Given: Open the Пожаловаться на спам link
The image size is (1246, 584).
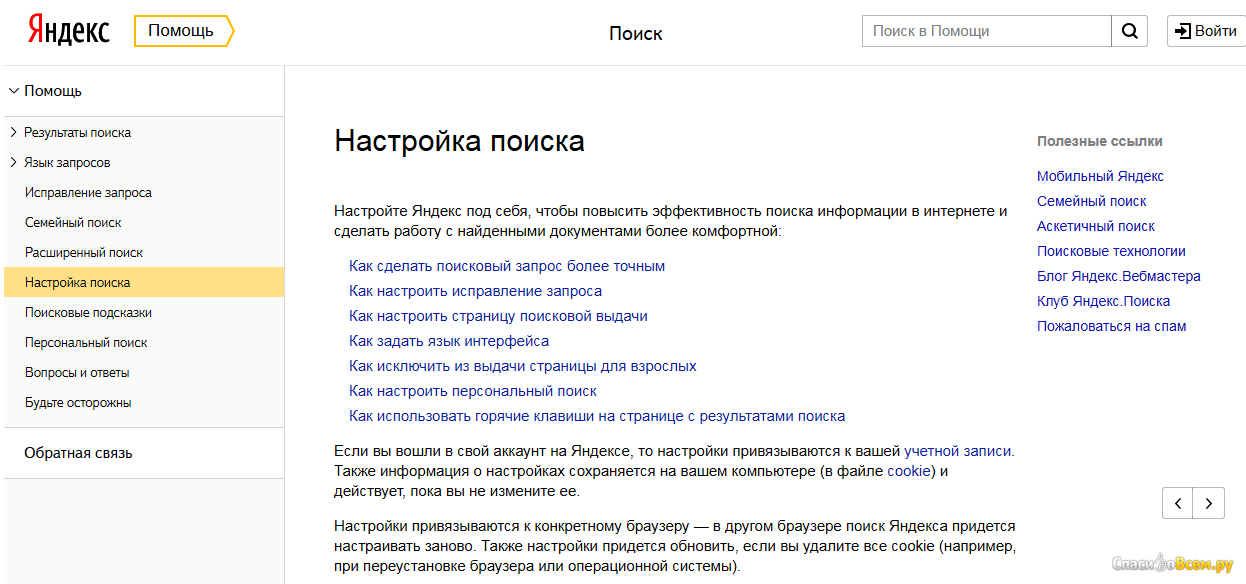Looking at the screenshot, I should [x=1111, y=326].
